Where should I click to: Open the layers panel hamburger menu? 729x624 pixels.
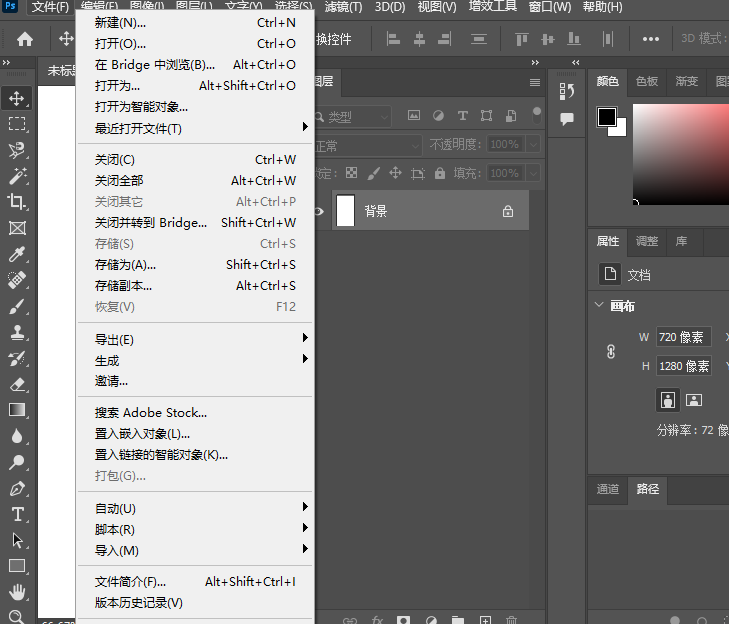[535, 82]
